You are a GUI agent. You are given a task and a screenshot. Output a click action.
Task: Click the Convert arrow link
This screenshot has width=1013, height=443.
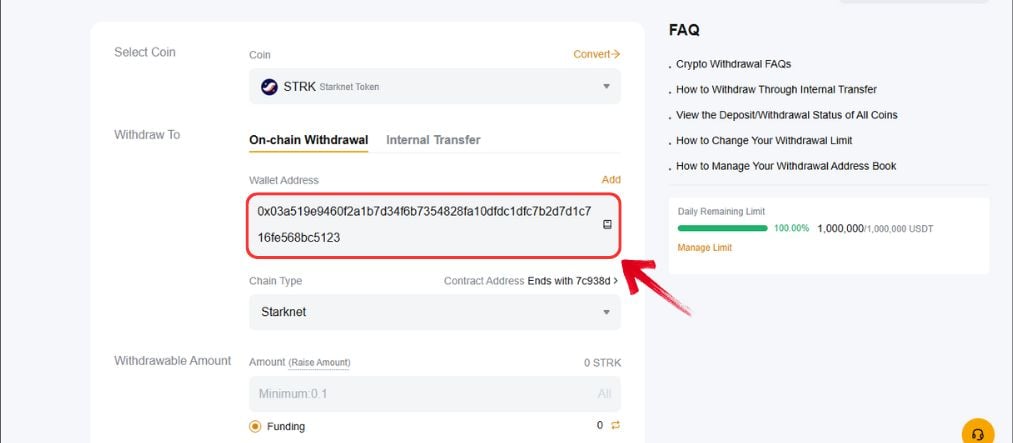(x=597, y=54)
